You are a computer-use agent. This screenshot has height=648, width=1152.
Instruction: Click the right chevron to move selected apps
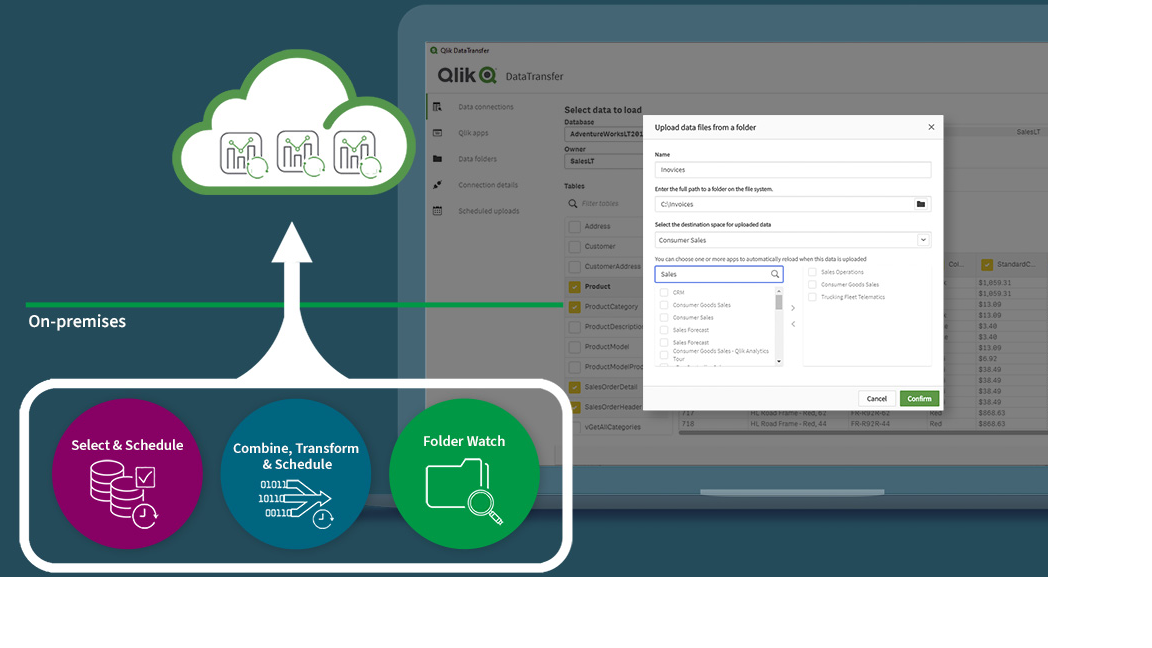(x=793, y=307)
